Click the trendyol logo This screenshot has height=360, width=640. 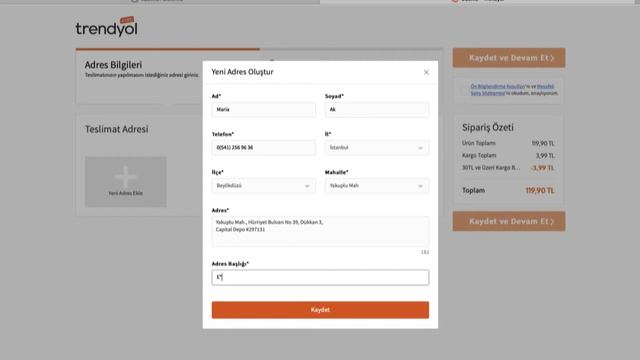[x=106, y=27]
